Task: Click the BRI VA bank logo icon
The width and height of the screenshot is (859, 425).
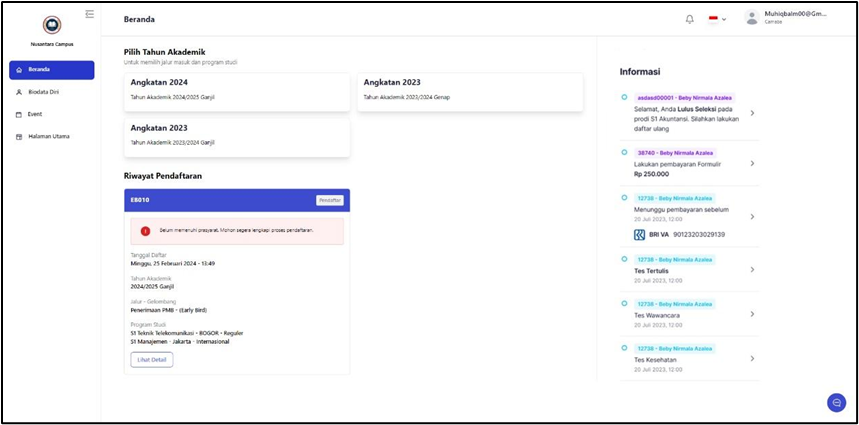Action: coord(639,235)
